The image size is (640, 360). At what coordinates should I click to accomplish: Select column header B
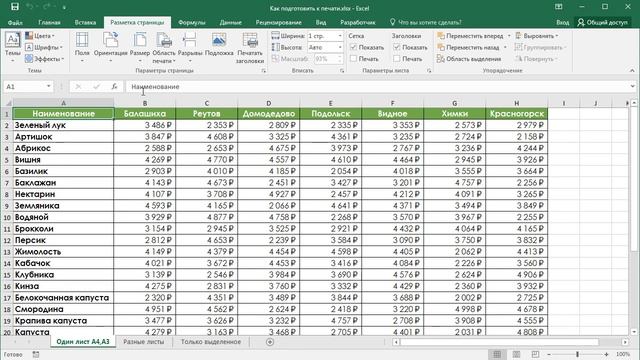click(x=145, y=103)
